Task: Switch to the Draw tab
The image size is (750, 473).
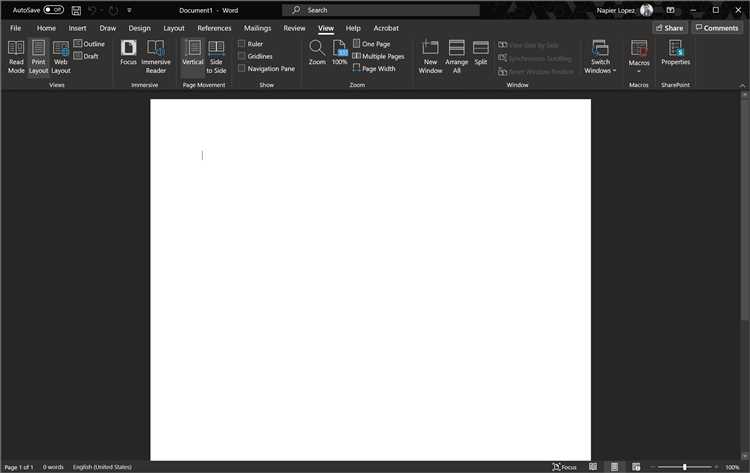Action: [108, 28]
